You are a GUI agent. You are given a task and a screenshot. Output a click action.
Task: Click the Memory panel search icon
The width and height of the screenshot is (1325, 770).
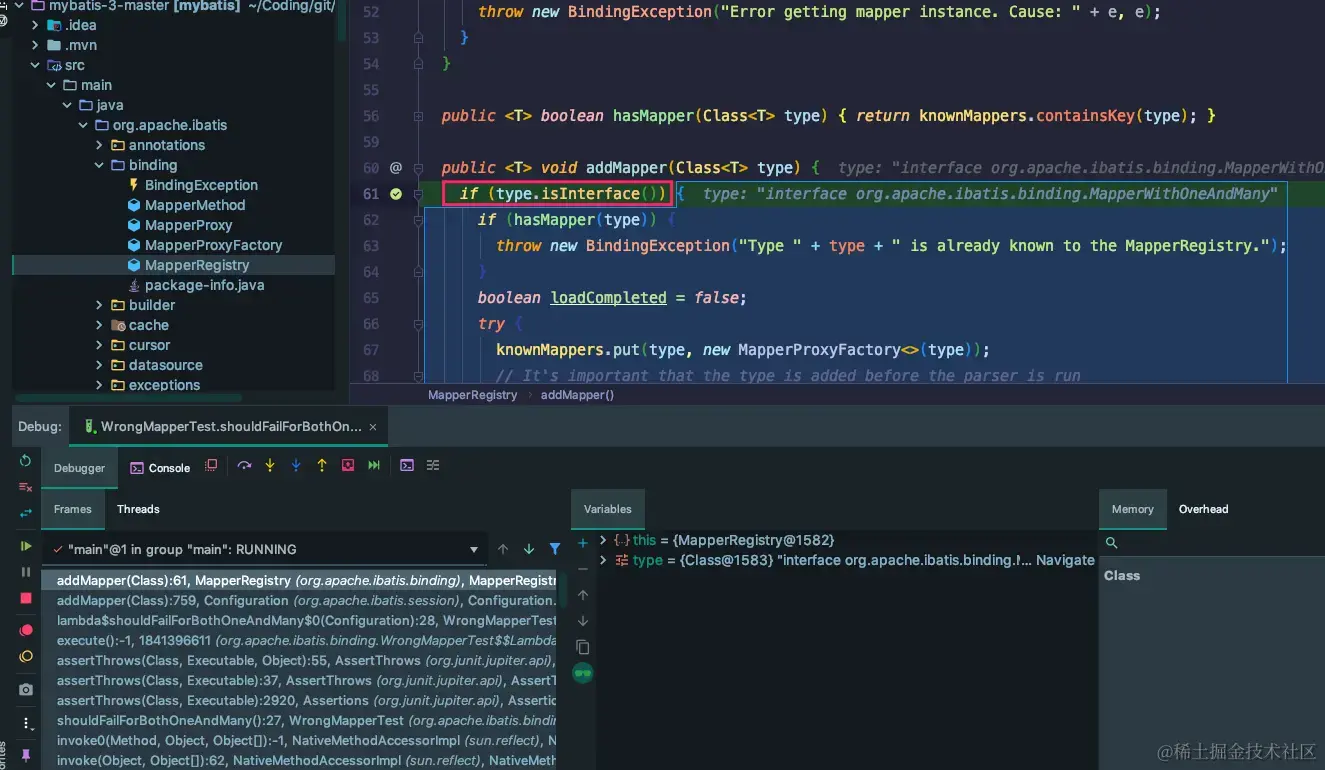click(x=1111, y=543)
